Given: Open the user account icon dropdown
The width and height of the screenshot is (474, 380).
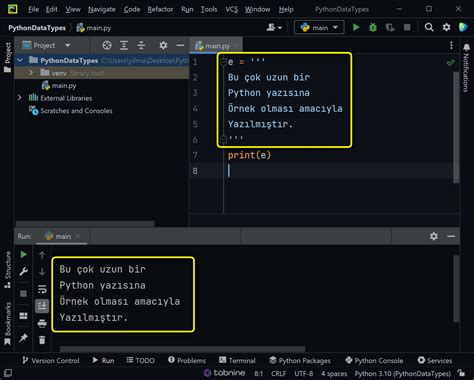Looking at the screenshot, I should click(x=274, y=27).
